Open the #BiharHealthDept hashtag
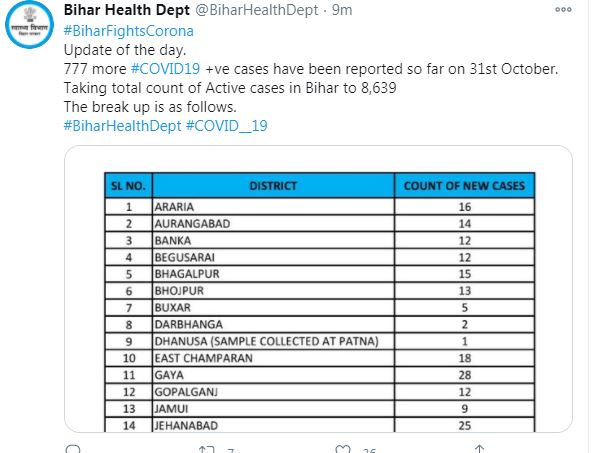591x453 pixels. [x=122, y=126]
